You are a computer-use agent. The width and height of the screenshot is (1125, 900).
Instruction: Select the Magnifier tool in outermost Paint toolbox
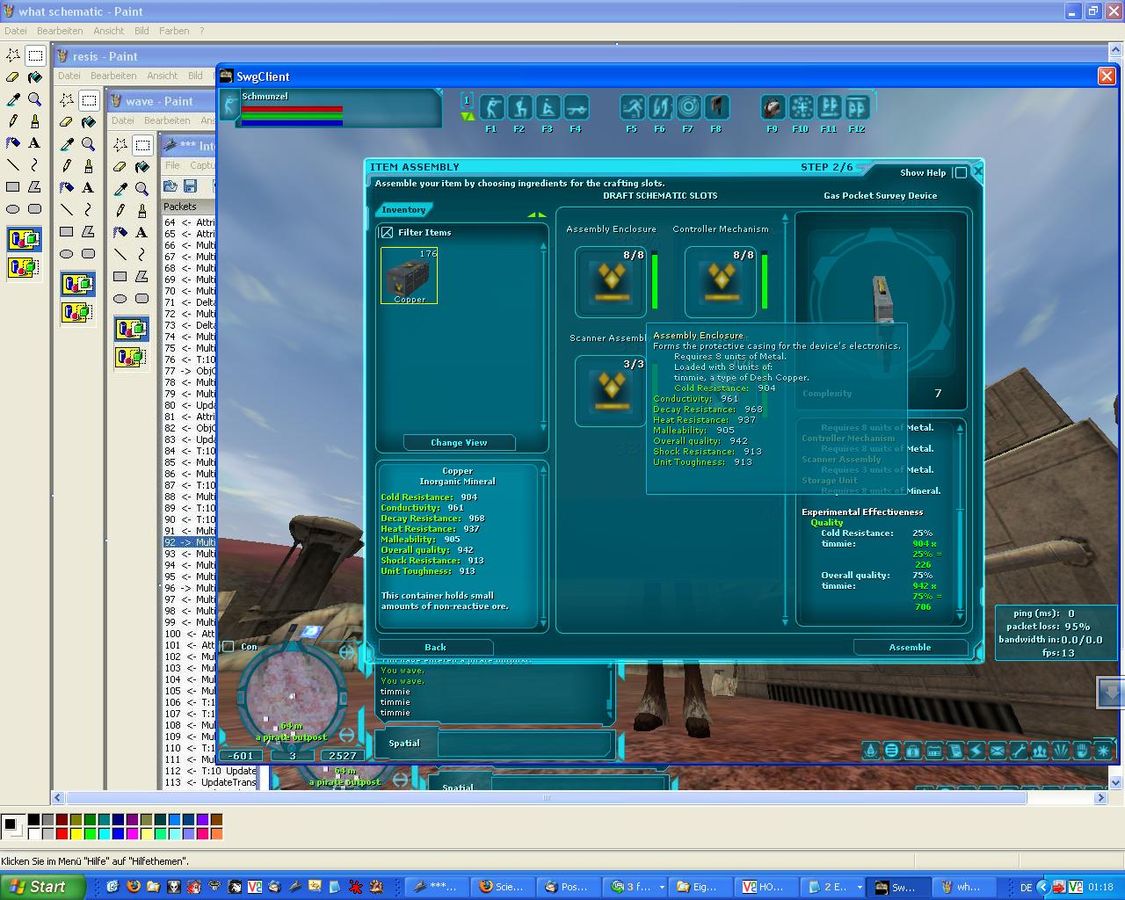click(34, 99)
